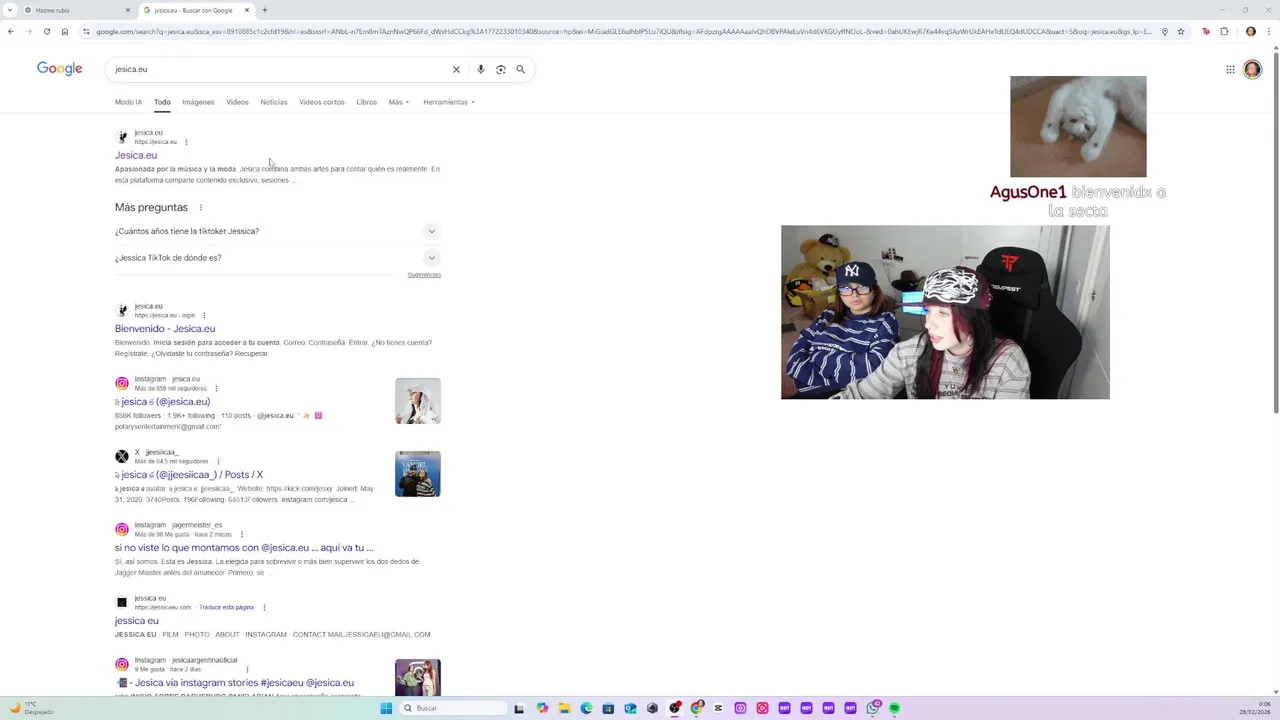The height and width of the screenshot is (720, 1280).
Task: Open Copilot from the taskbar
Action: pos(542,708)
